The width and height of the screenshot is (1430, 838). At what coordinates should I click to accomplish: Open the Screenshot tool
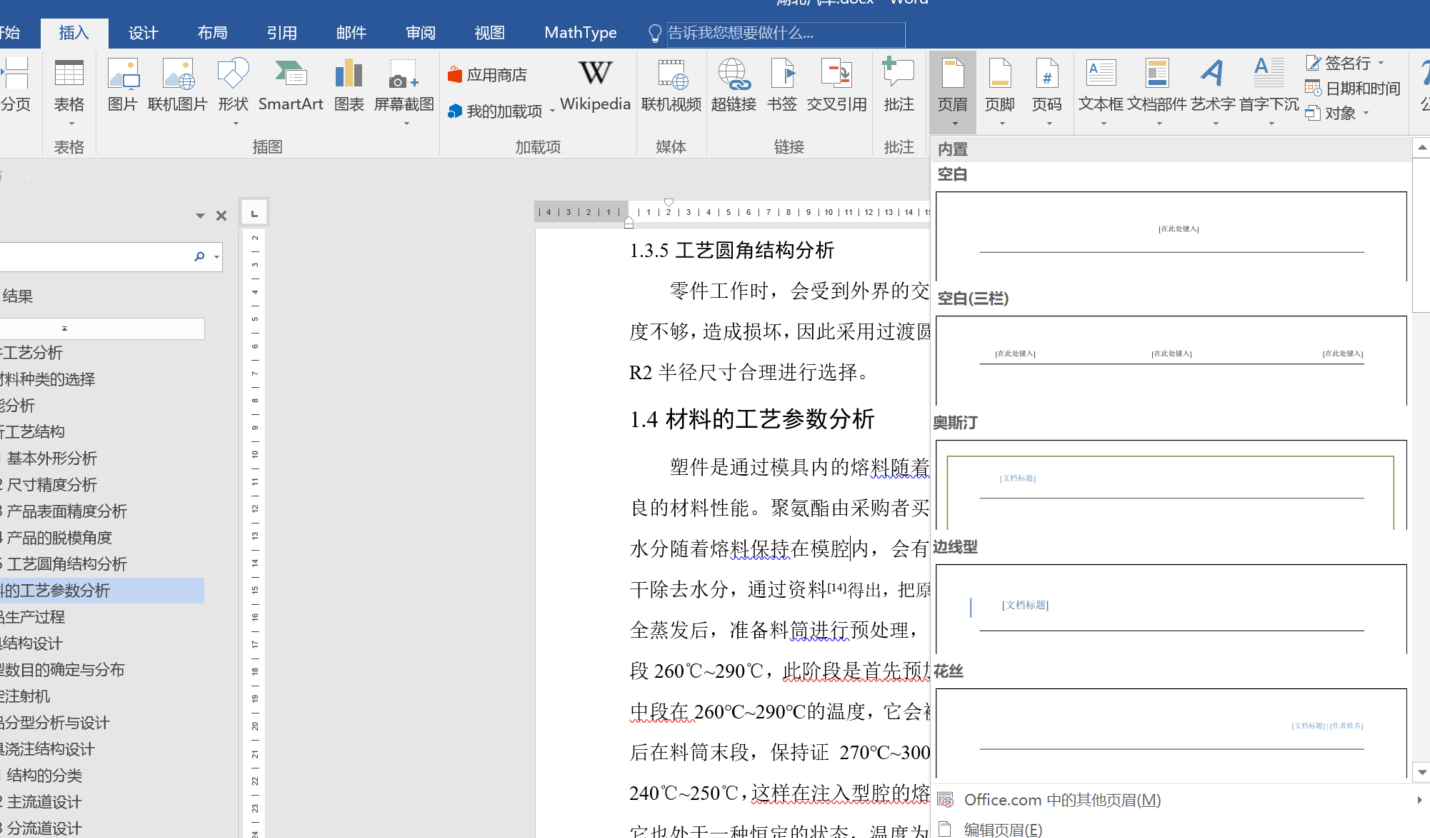coord(404,91)
